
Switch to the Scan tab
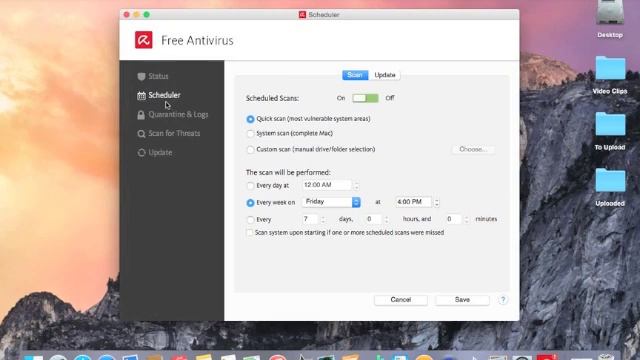coord(355,75)
